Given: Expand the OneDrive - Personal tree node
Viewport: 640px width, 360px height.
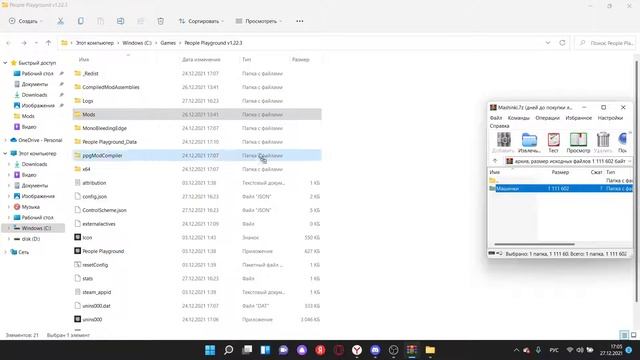Looking at the screenshot, I should pyautogui.click(x=5, y=140).
